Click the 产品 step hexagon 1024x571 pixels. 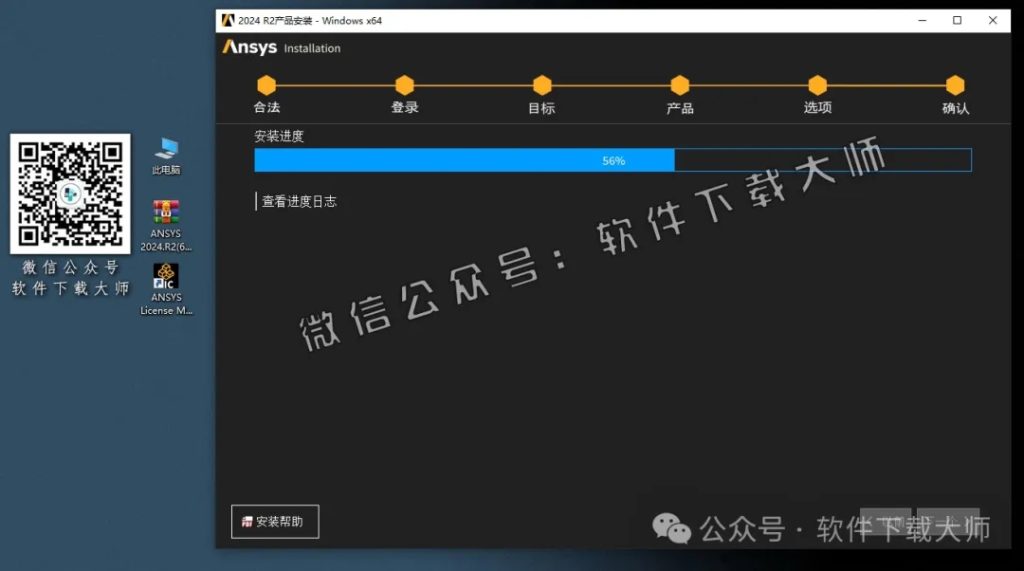(680, 85)
